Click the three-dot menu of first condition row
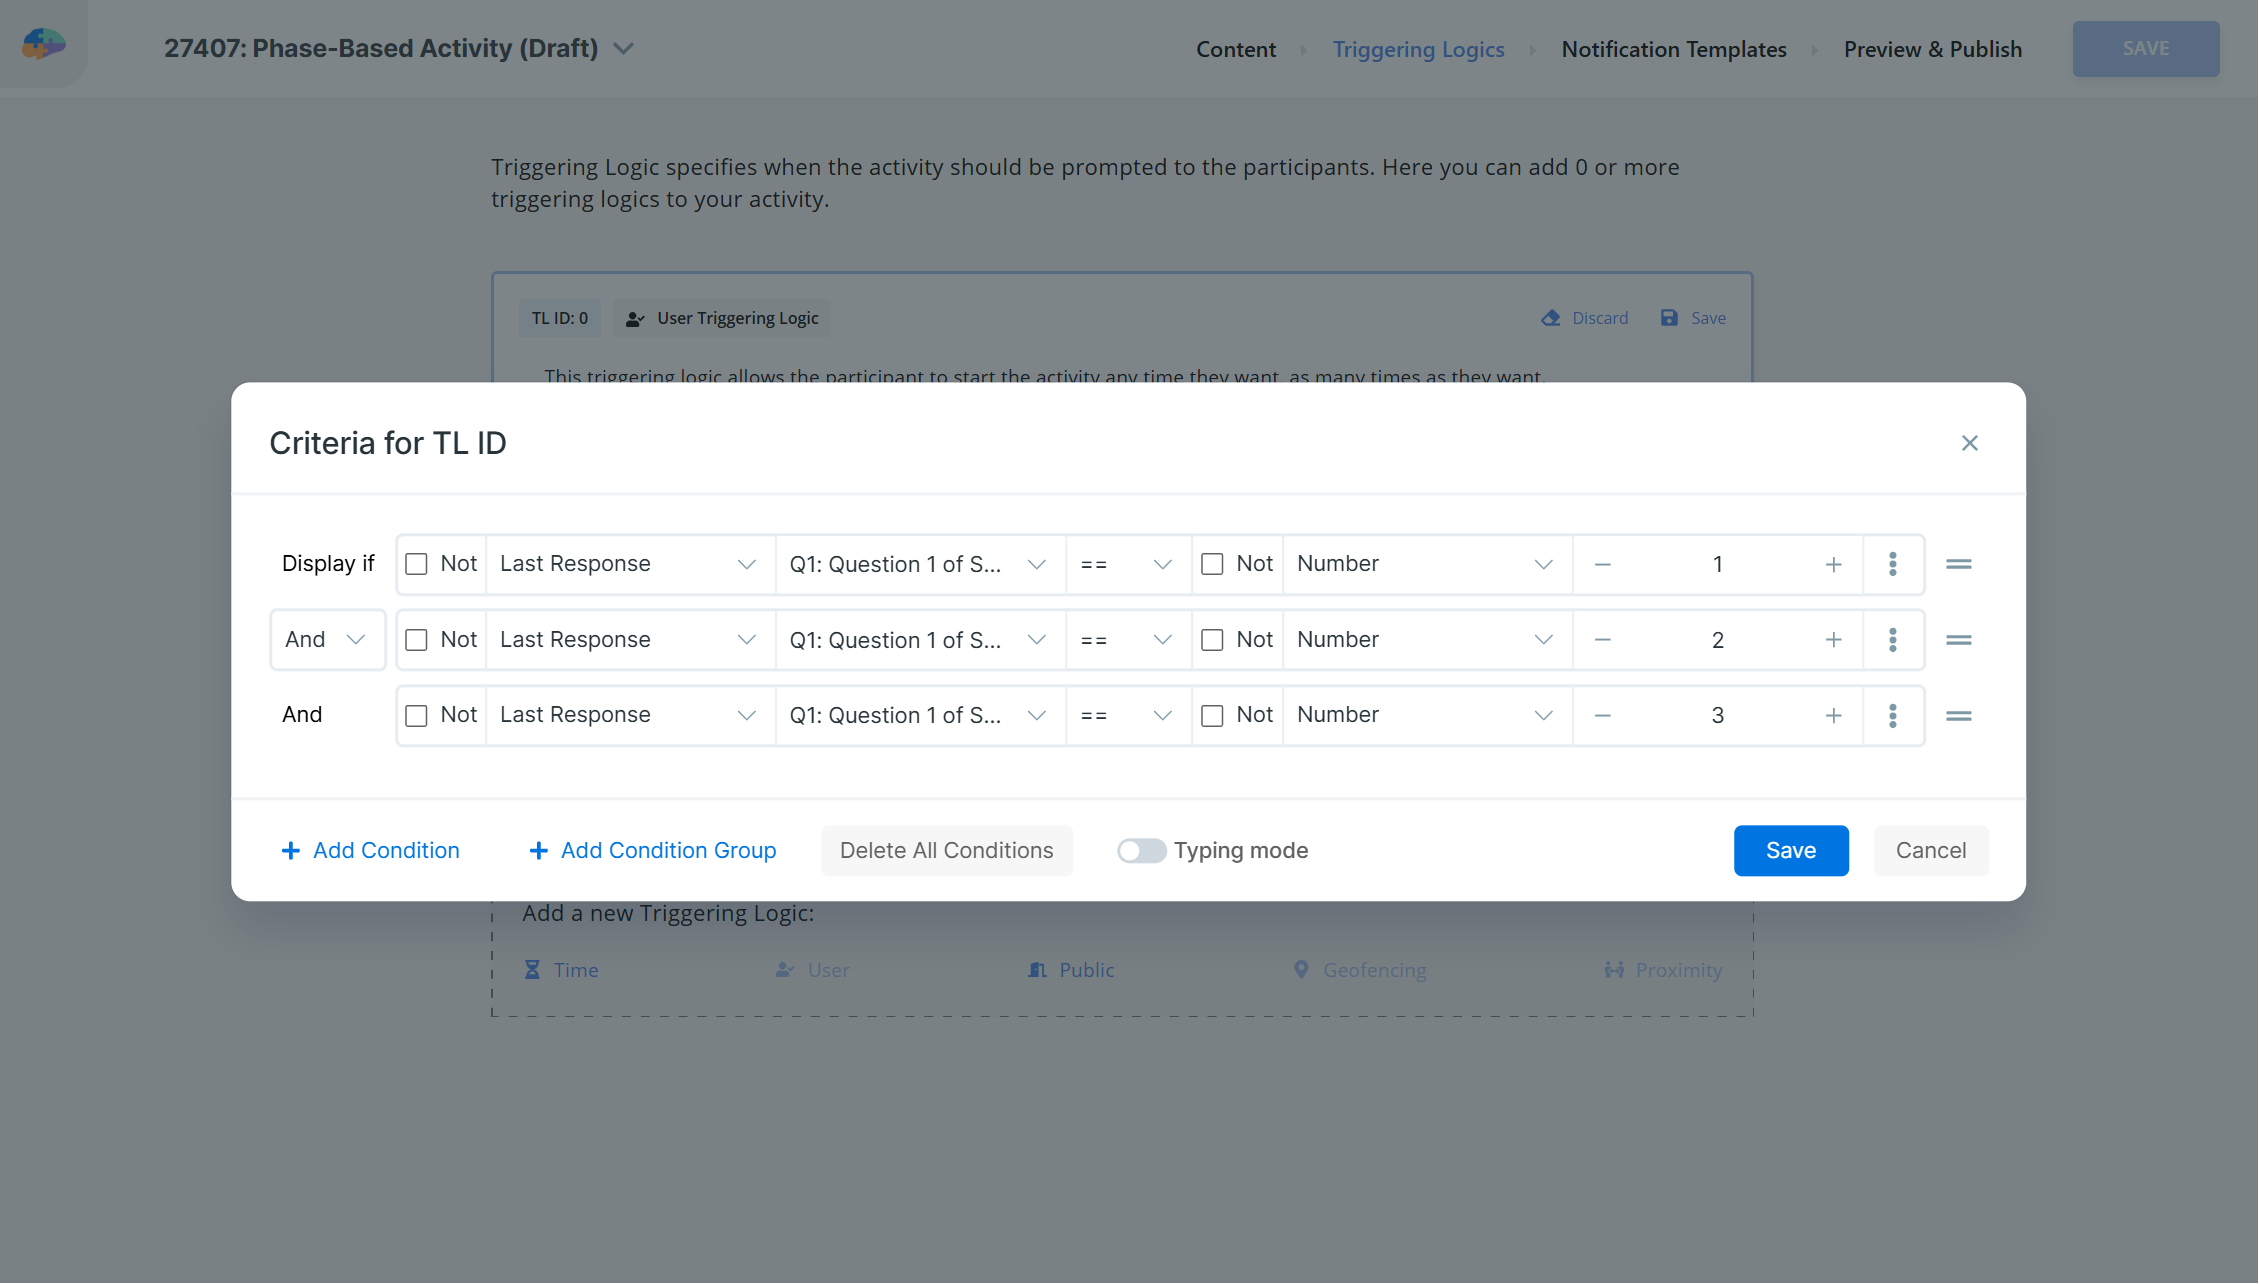2259x1284 pixels. click(1892, 564)
